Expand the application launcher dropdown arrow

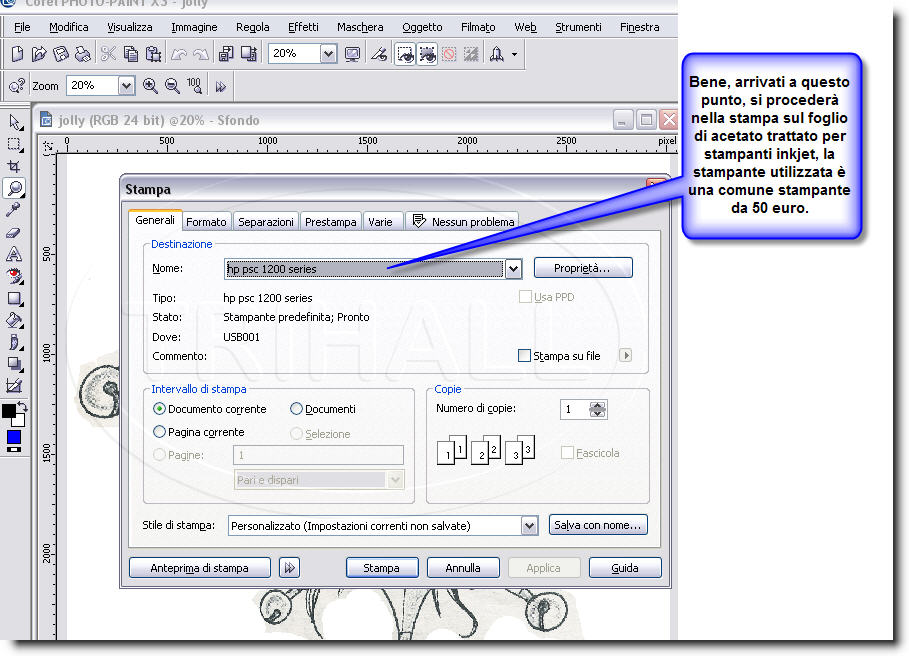(514, 55)
